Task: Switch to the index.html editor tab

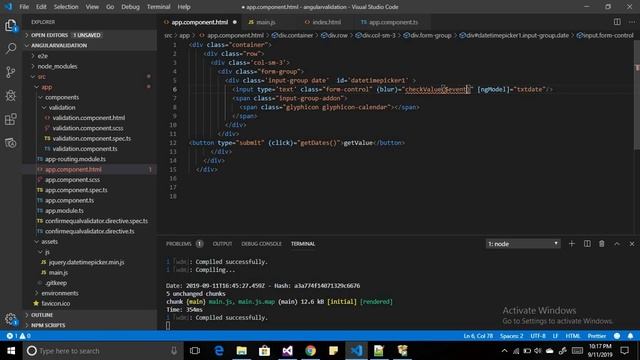Action: 327,22
